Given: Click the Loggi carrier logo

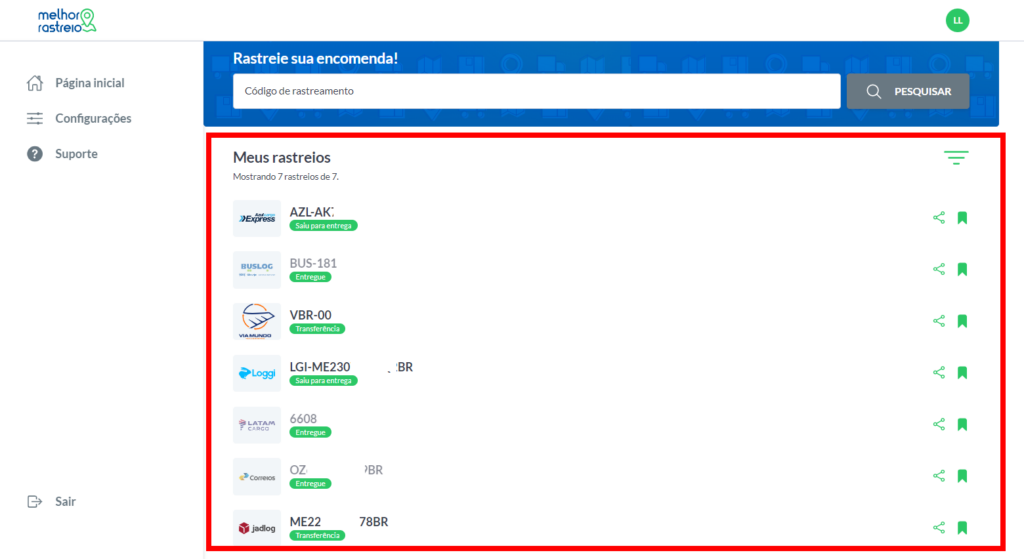Looking at the screenshot, I should pyautogui.click(x=257, y=373).
